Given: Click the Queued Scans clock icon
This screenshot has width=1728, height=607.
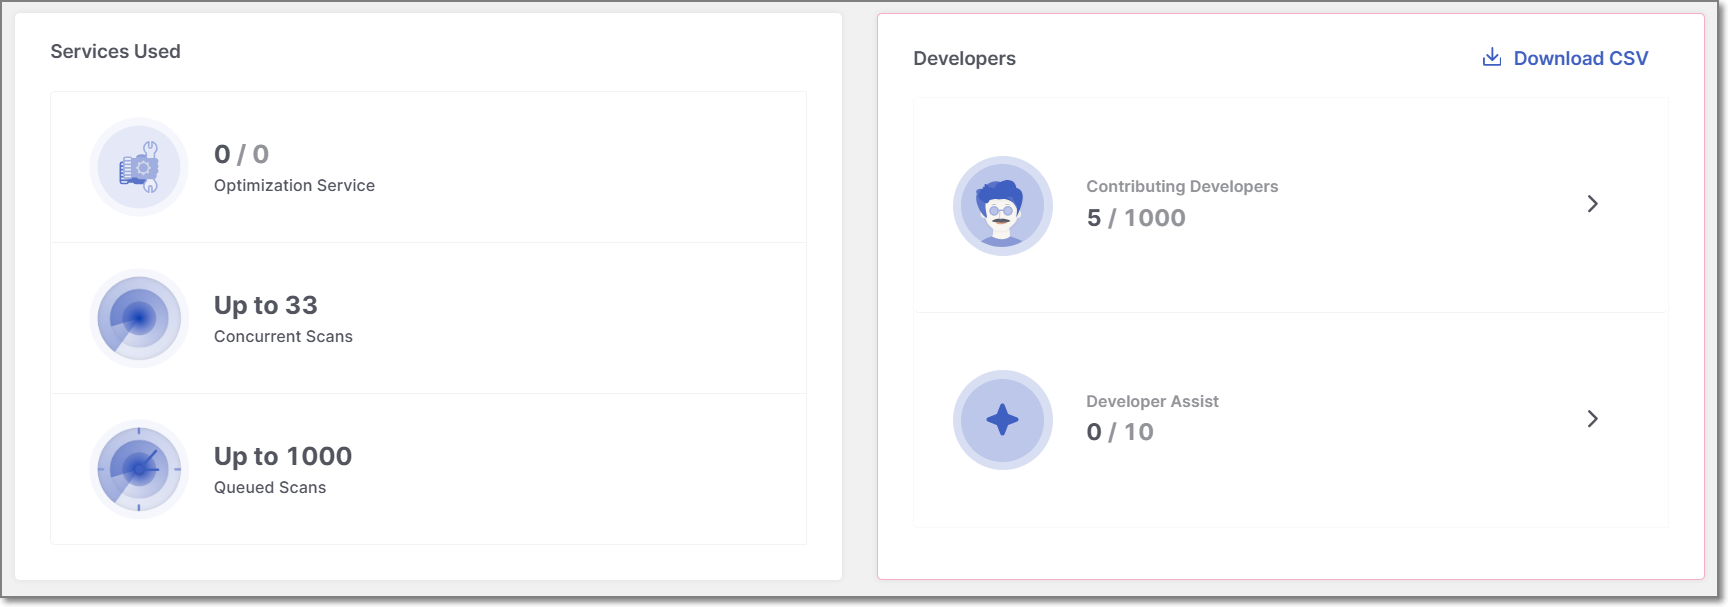Looking at the screenshot, I should (x=139, y=469).
